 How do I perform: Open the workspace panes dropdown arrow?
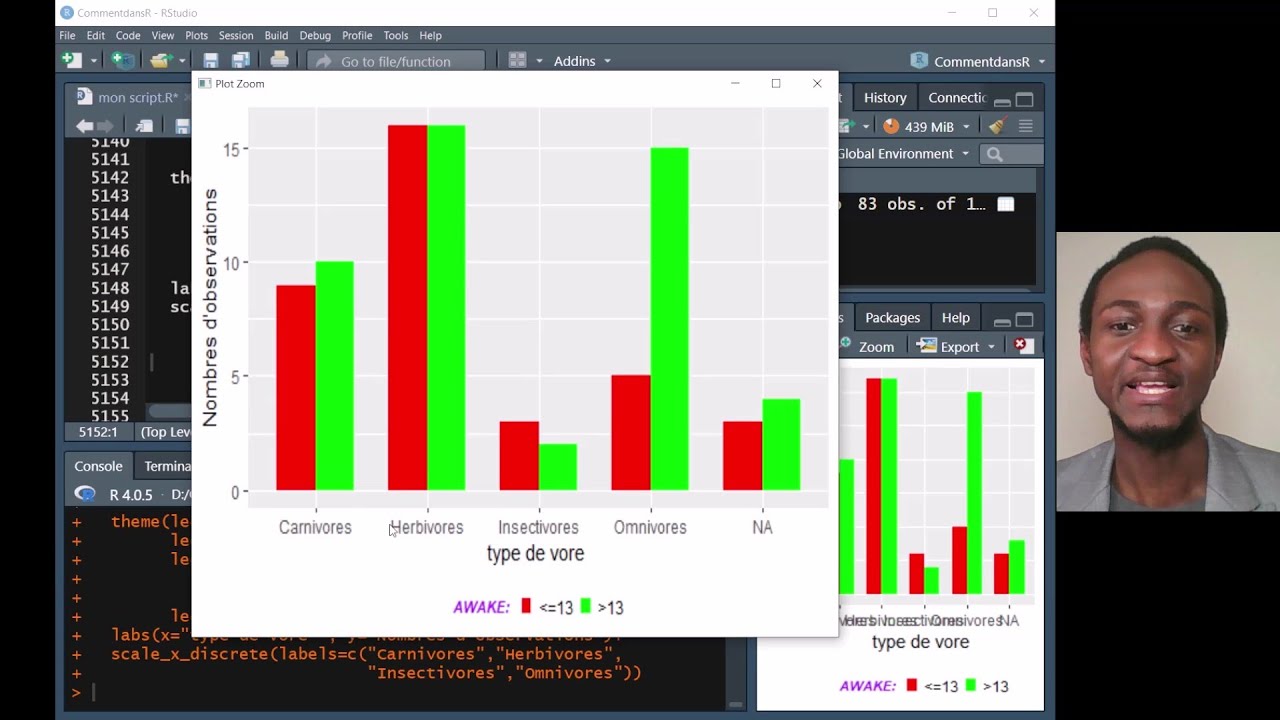[x=539, y=61]
